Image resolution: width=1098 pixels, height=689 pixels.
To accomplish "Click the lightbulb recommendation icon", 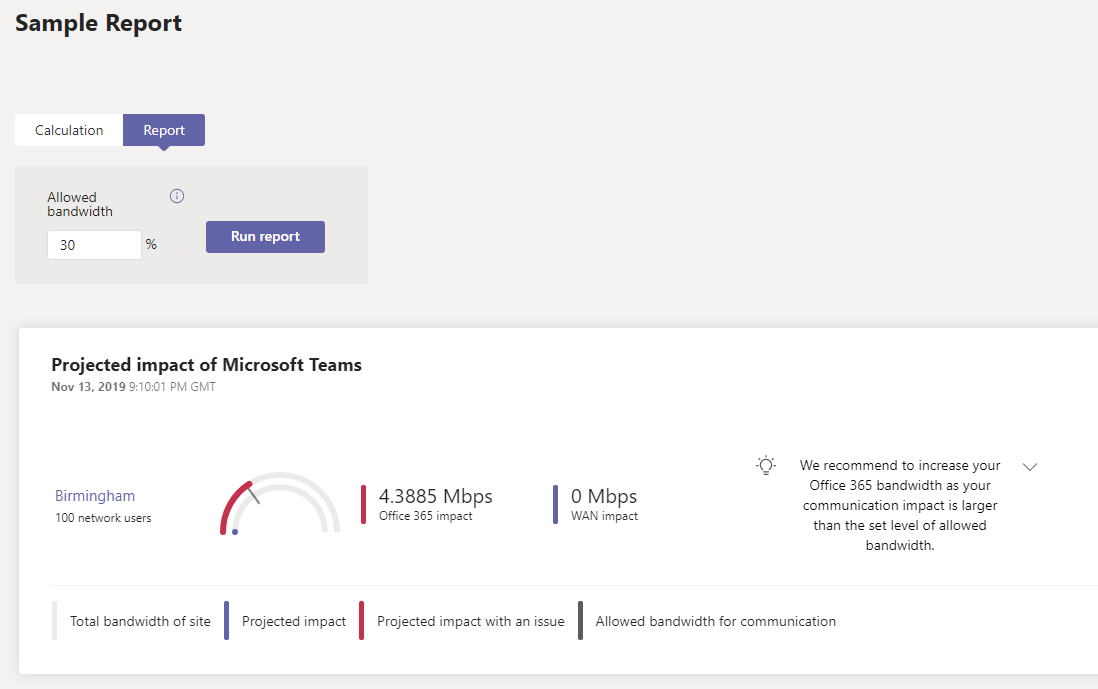I will (766, 466).
